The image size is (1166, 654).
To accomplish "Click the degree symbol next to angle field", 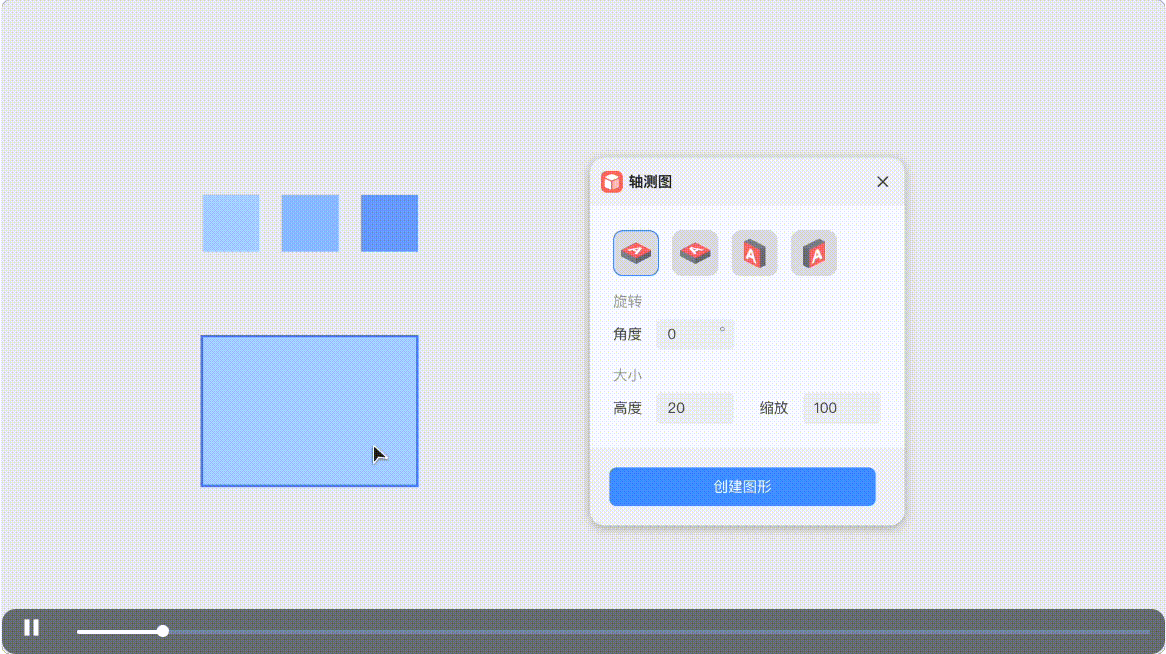I will tap(722, 327).
